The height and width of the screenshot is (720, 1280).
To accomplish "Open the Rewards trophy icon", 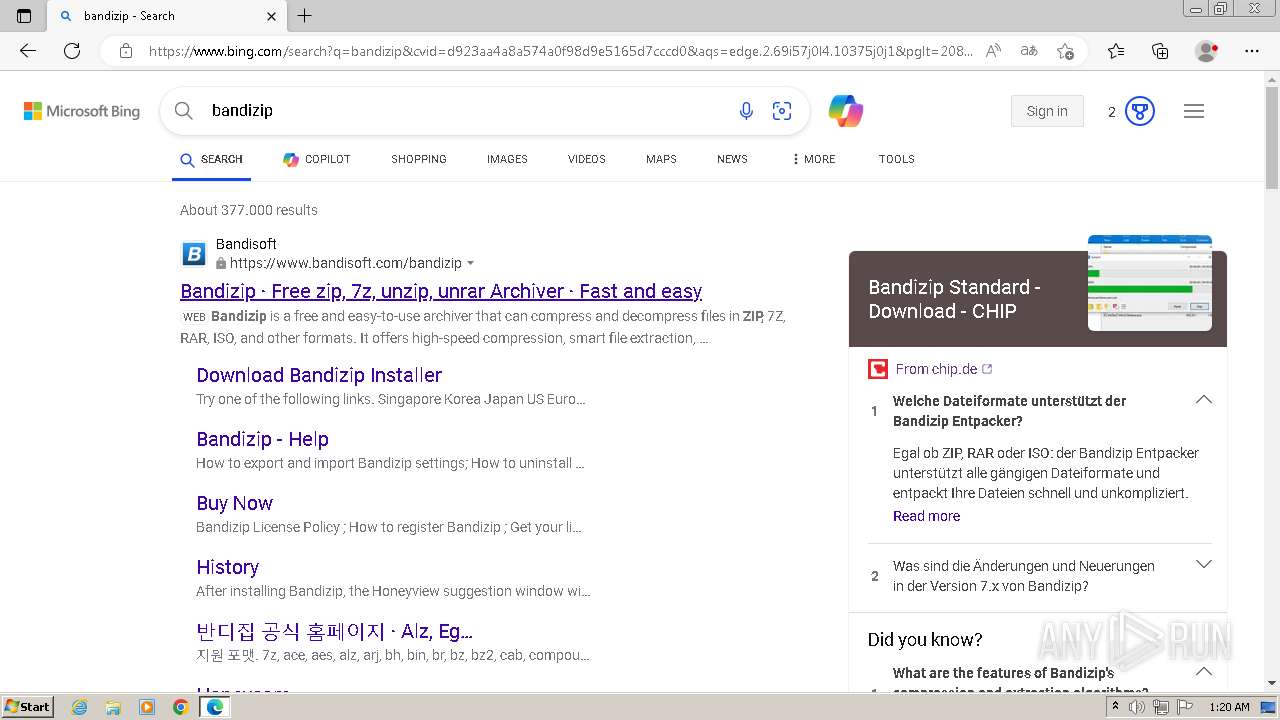I will [x=1140, y=111].
